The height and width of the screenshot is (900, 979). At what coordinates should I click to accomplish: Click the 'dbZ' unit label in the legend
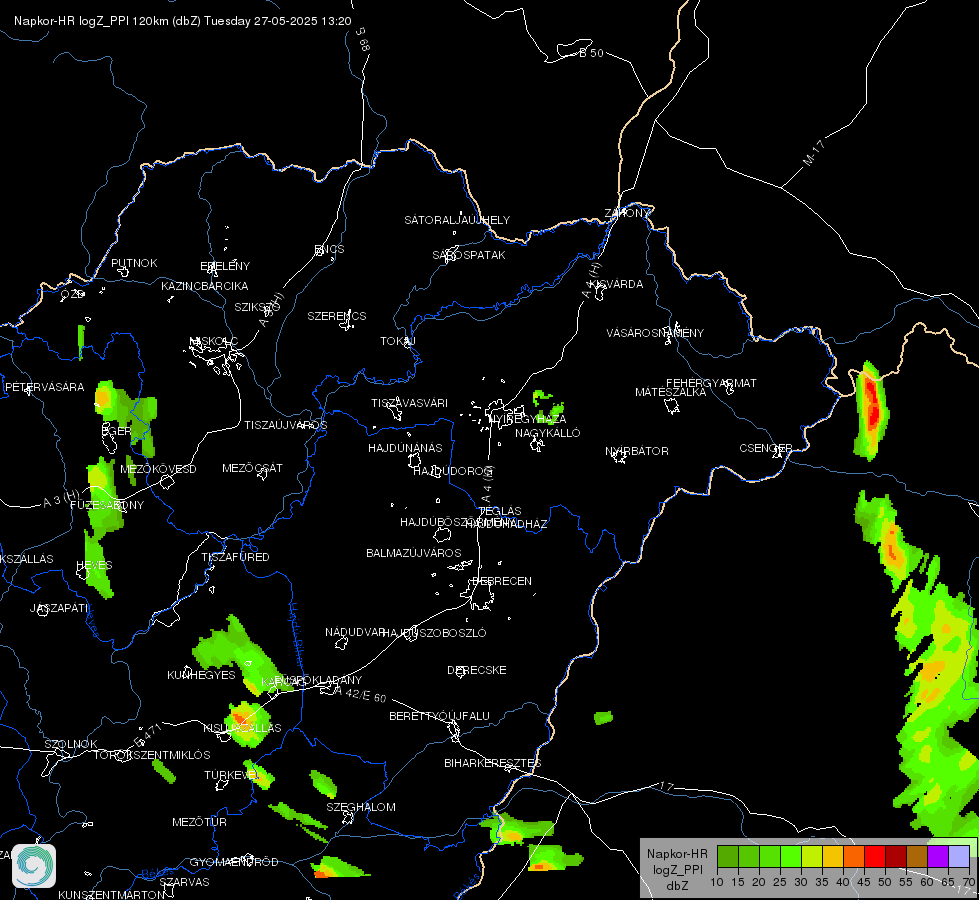677,886
